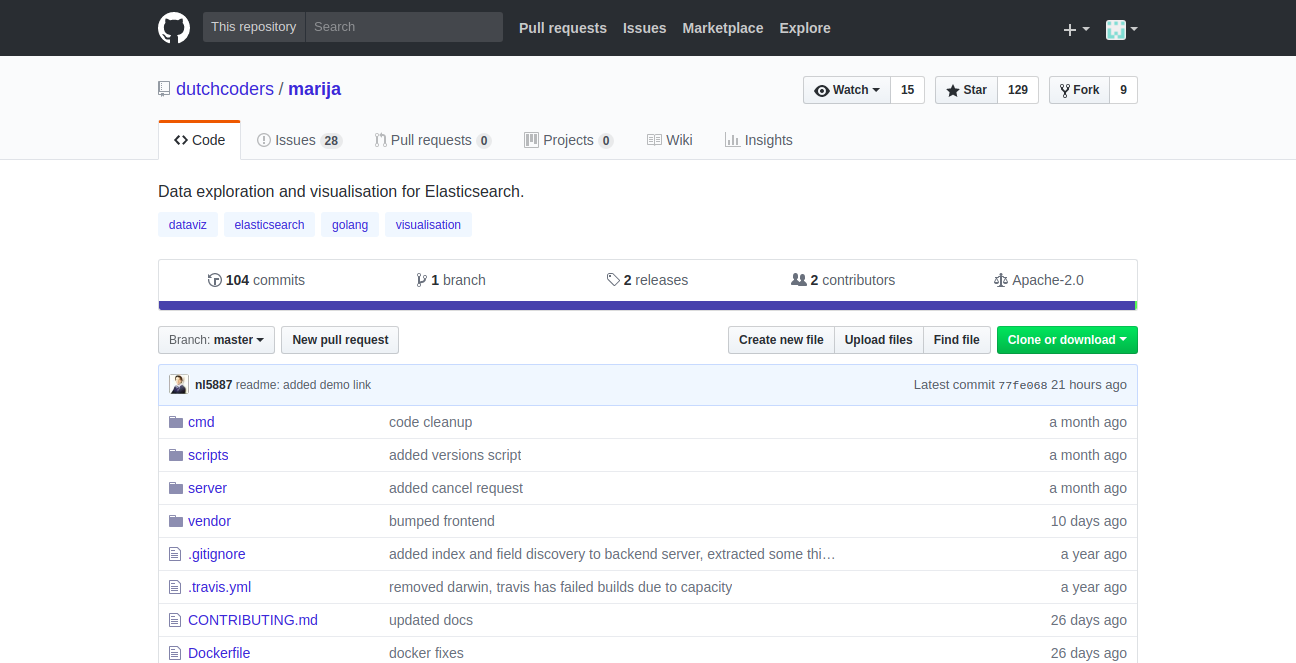Click the Apache-2.0 license scale icon
The height and width of the screenshot is (663, 1296).
[1000, 280]
